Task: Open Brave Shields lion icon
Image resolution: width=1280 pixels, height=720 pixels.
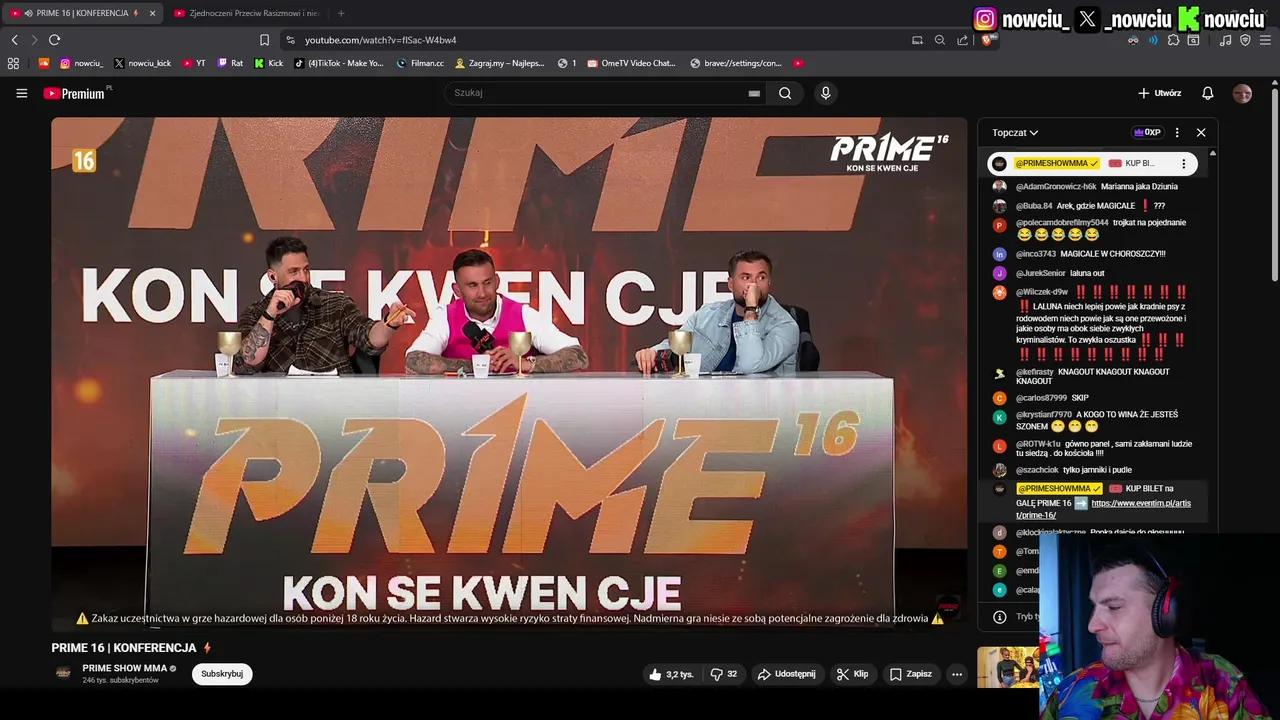Action: (x=987, y=40)
